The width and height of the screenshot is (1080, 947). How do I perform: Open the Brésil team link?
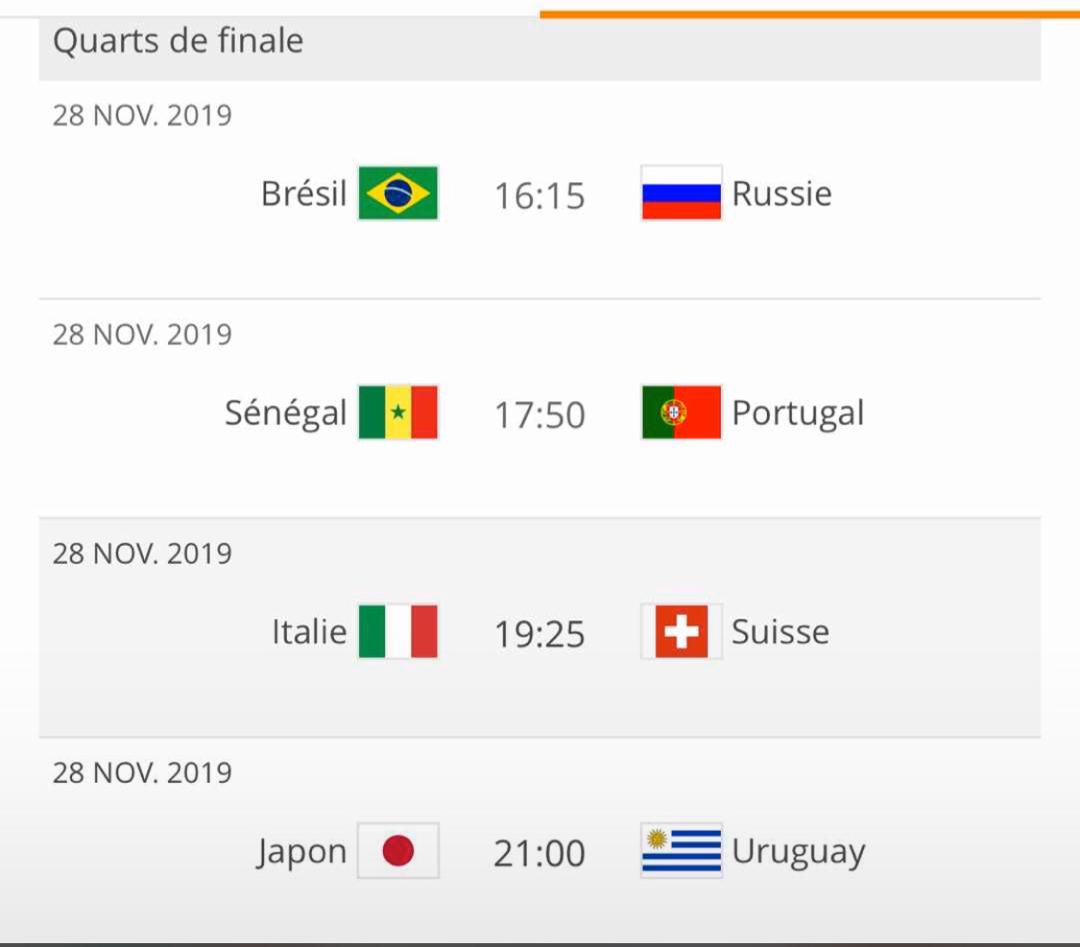click(304, 193)
